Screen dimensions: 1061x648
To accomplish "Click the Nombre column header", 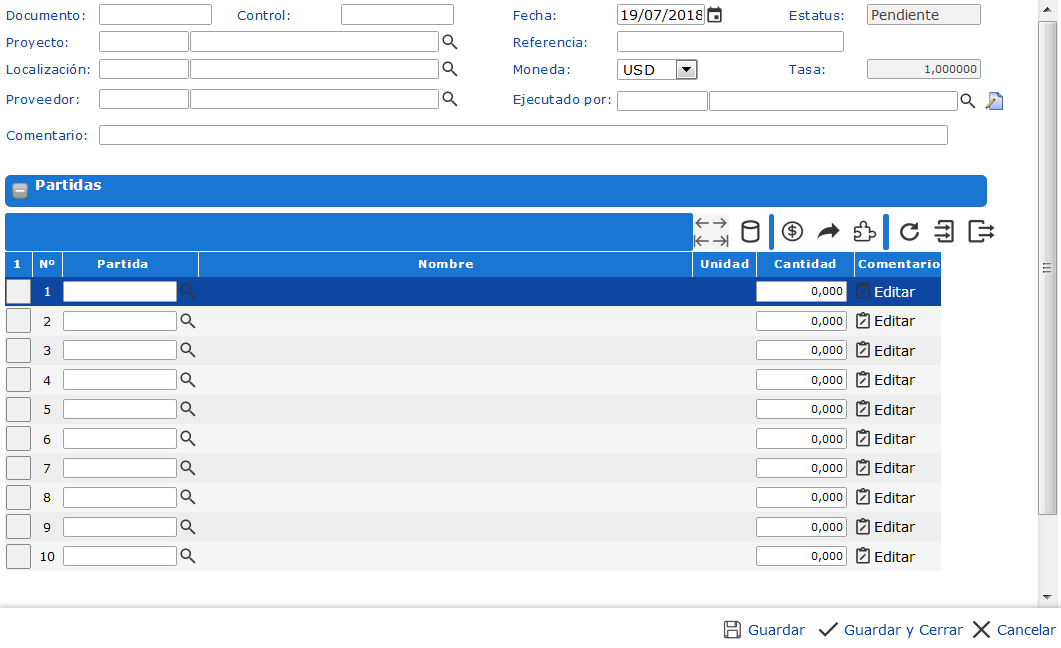I will tap(445, 264).
